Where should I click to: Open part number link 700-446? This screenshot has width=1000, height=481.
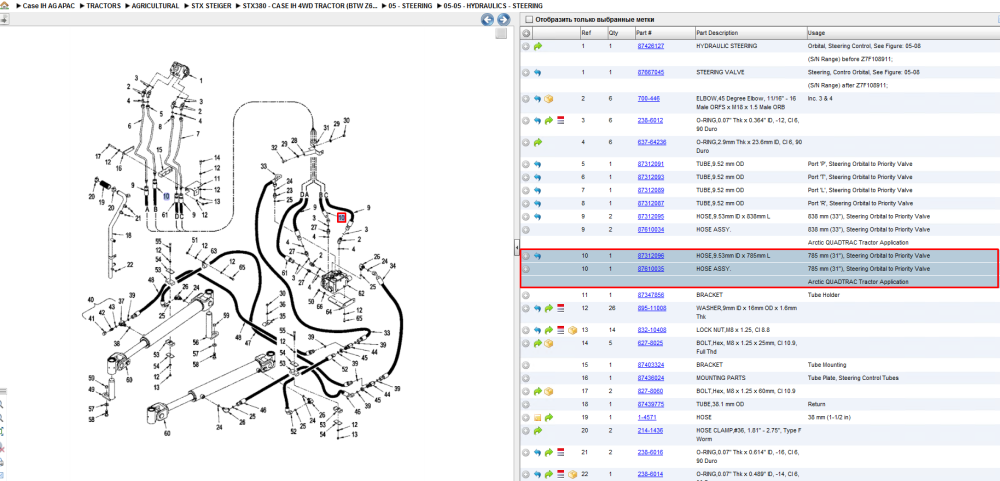[x=649, y=98]
